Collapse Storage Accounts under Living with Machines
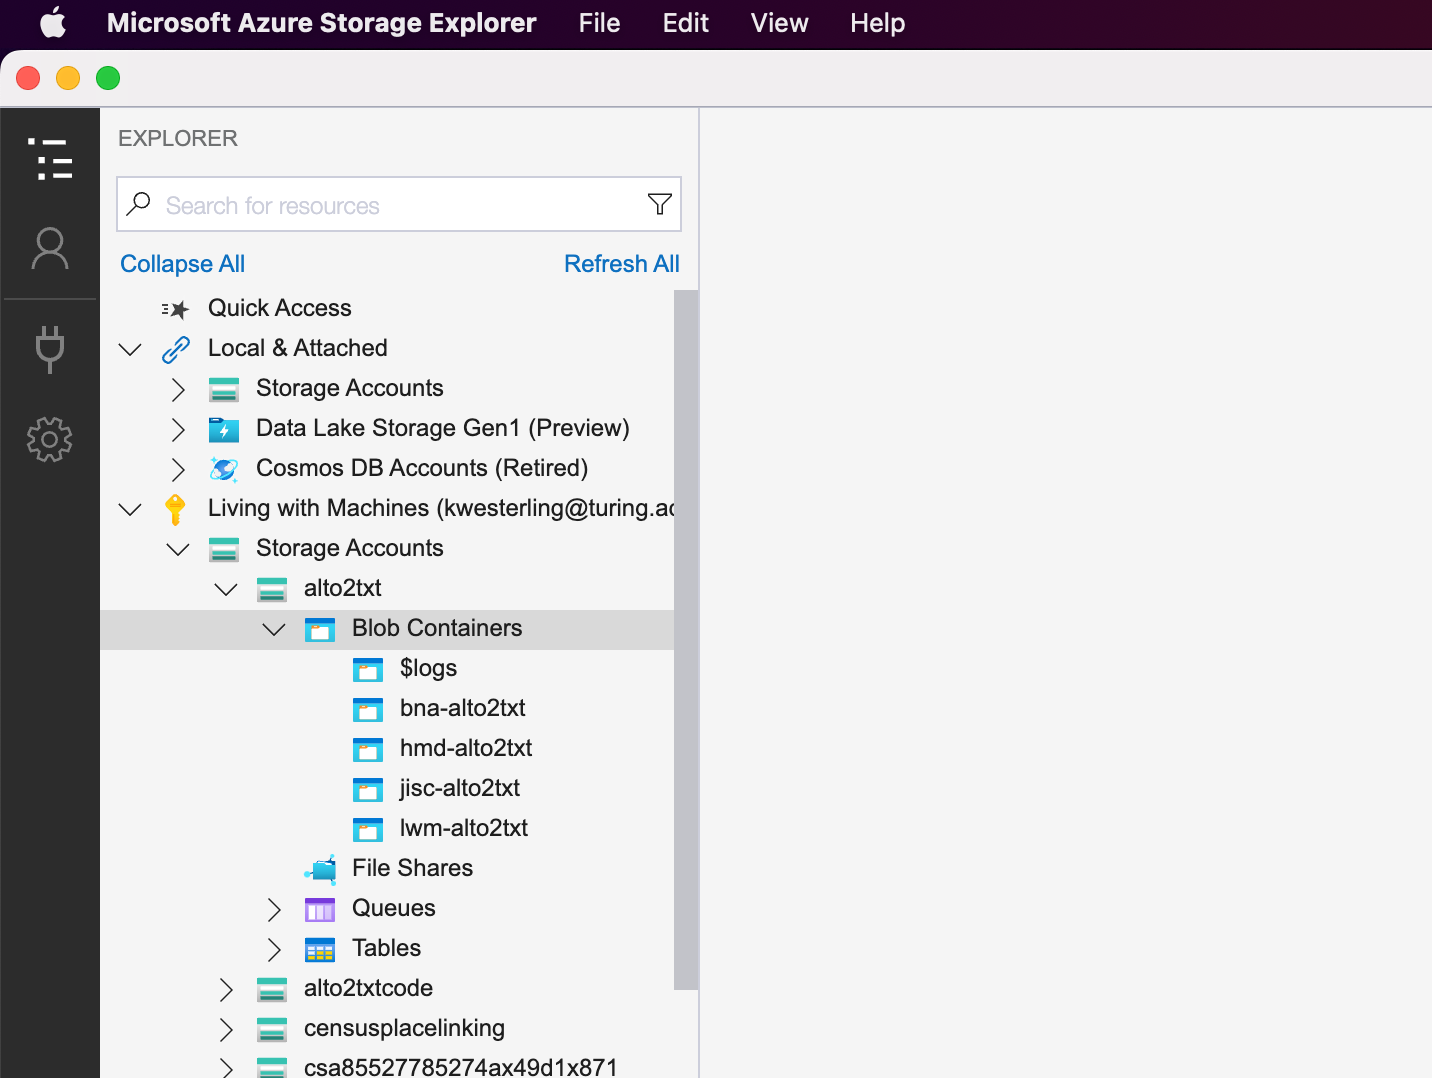 pos(178,549)
